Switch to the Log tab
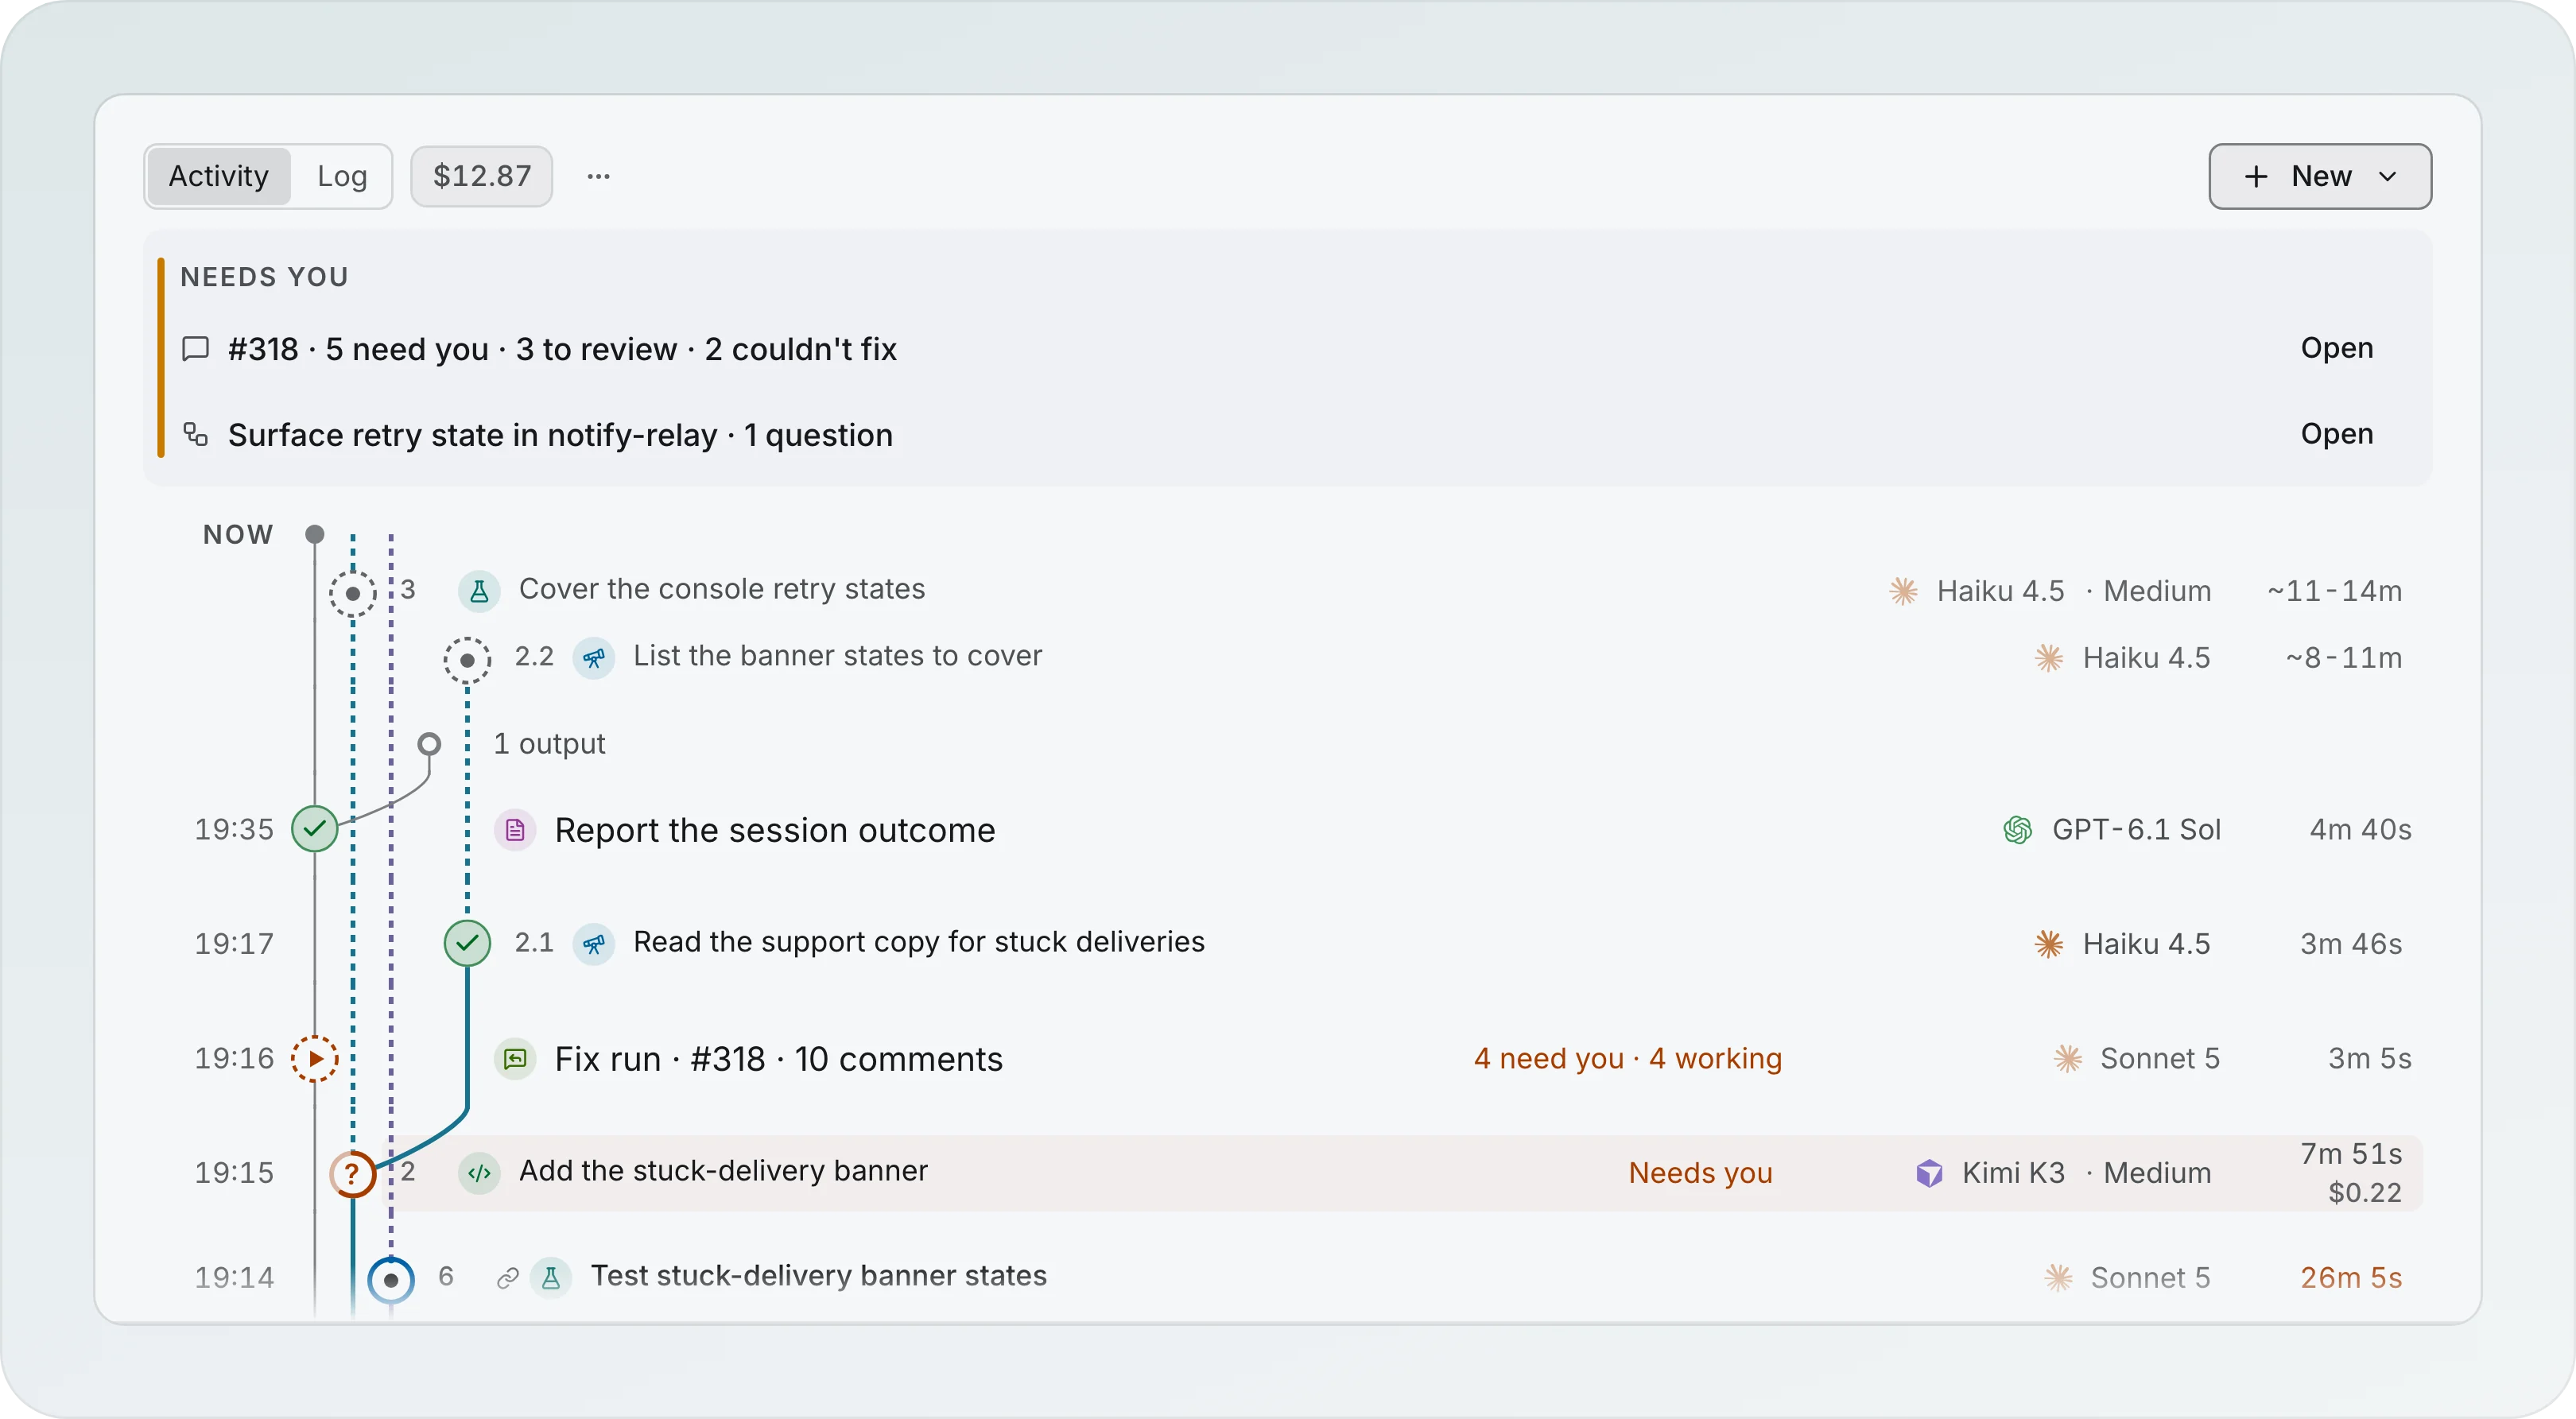Viewport: 2576px width, 1419px height. (x=342, y=176)
